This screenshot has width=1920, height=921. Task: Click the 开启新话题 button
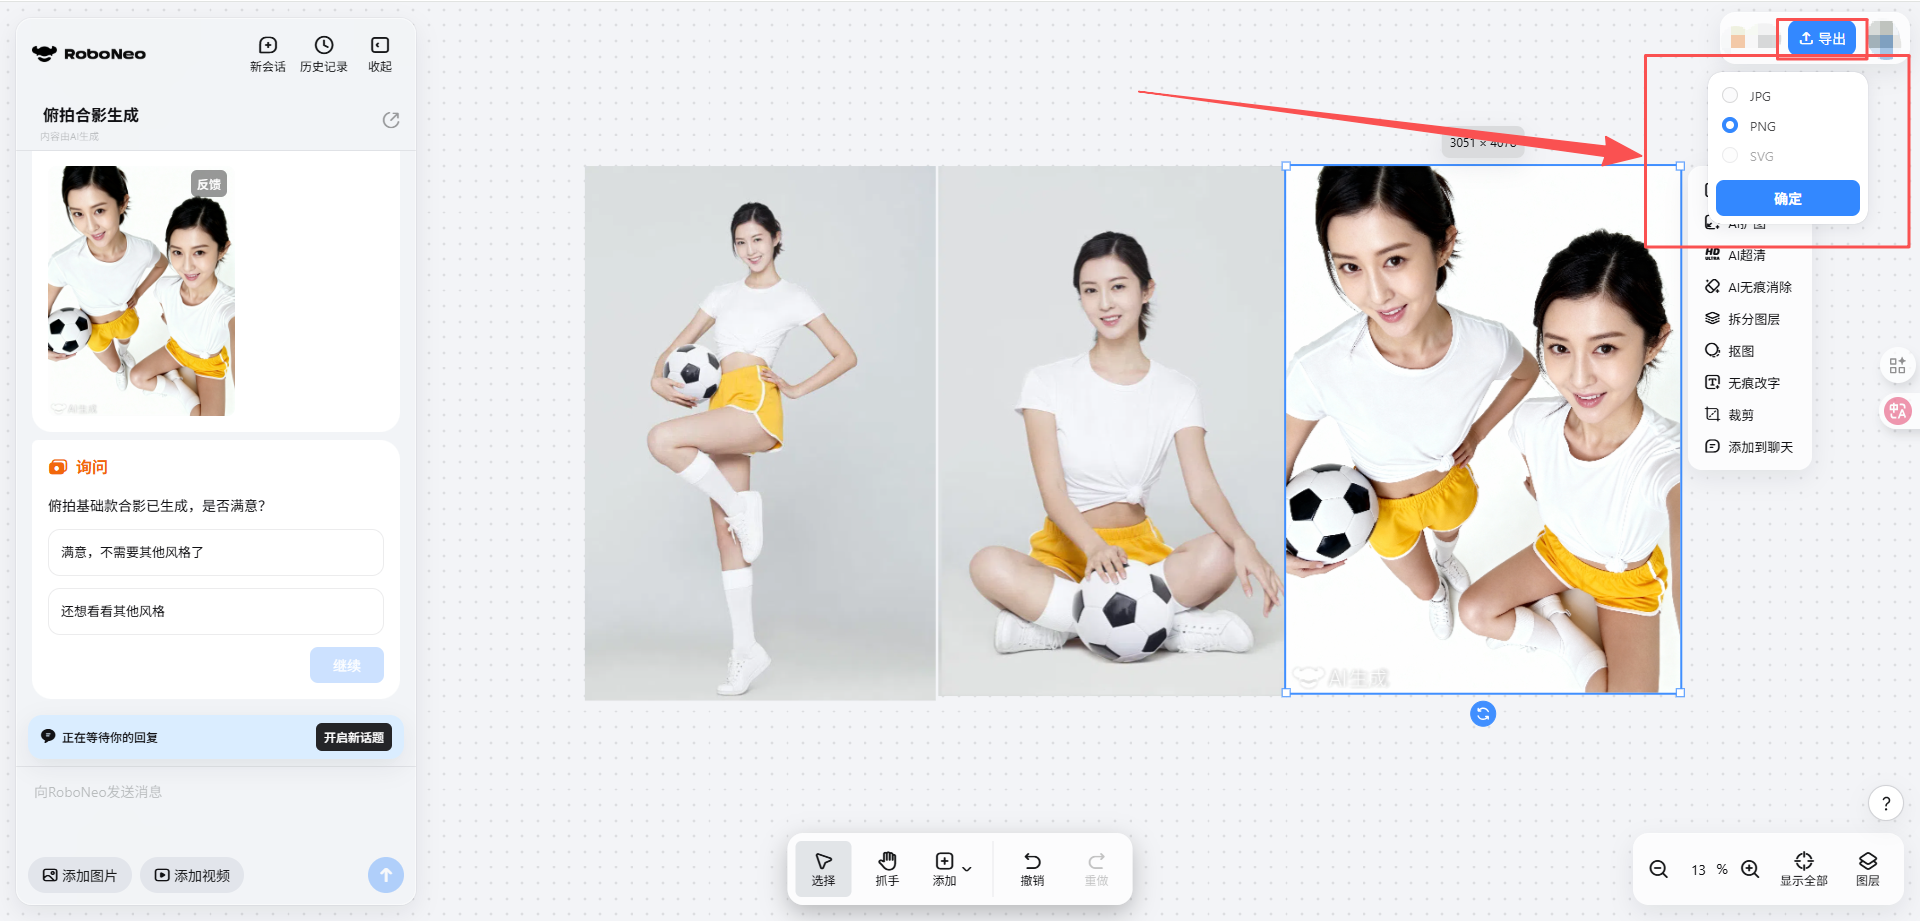point(353,737)
